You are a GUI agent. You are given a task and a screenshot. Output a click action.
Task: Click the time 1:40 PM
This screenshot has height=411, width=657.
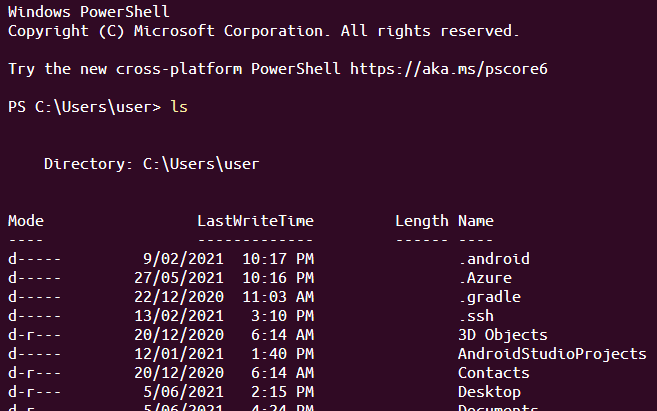(x=283, y=354)
